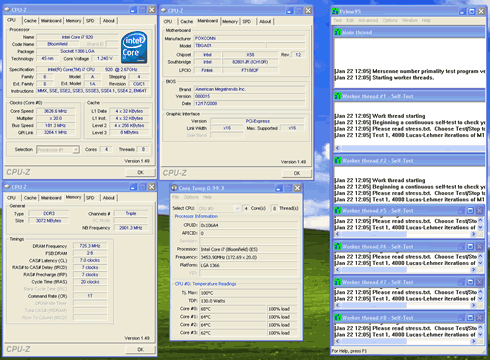Viewport: 490px width, 360px height.
Task: Click the DRAM Frequency value 725.3 MHz
Action: tap(90, 246)
